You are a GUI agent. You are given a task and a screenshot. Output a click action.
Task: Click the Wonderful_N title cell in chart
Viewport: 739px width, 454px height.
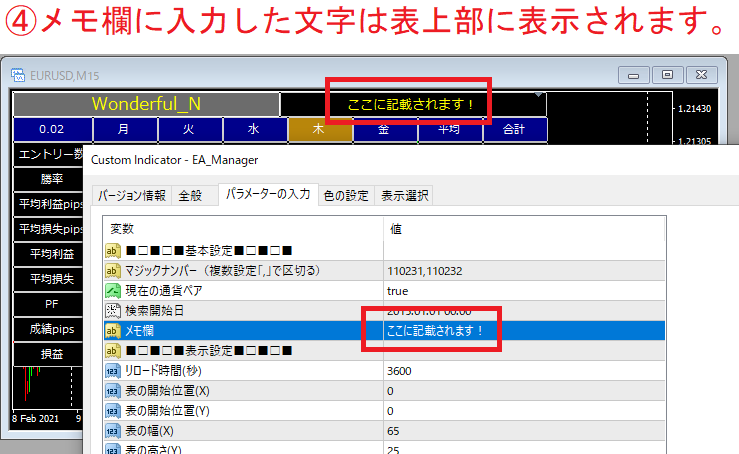pos(147,104)
